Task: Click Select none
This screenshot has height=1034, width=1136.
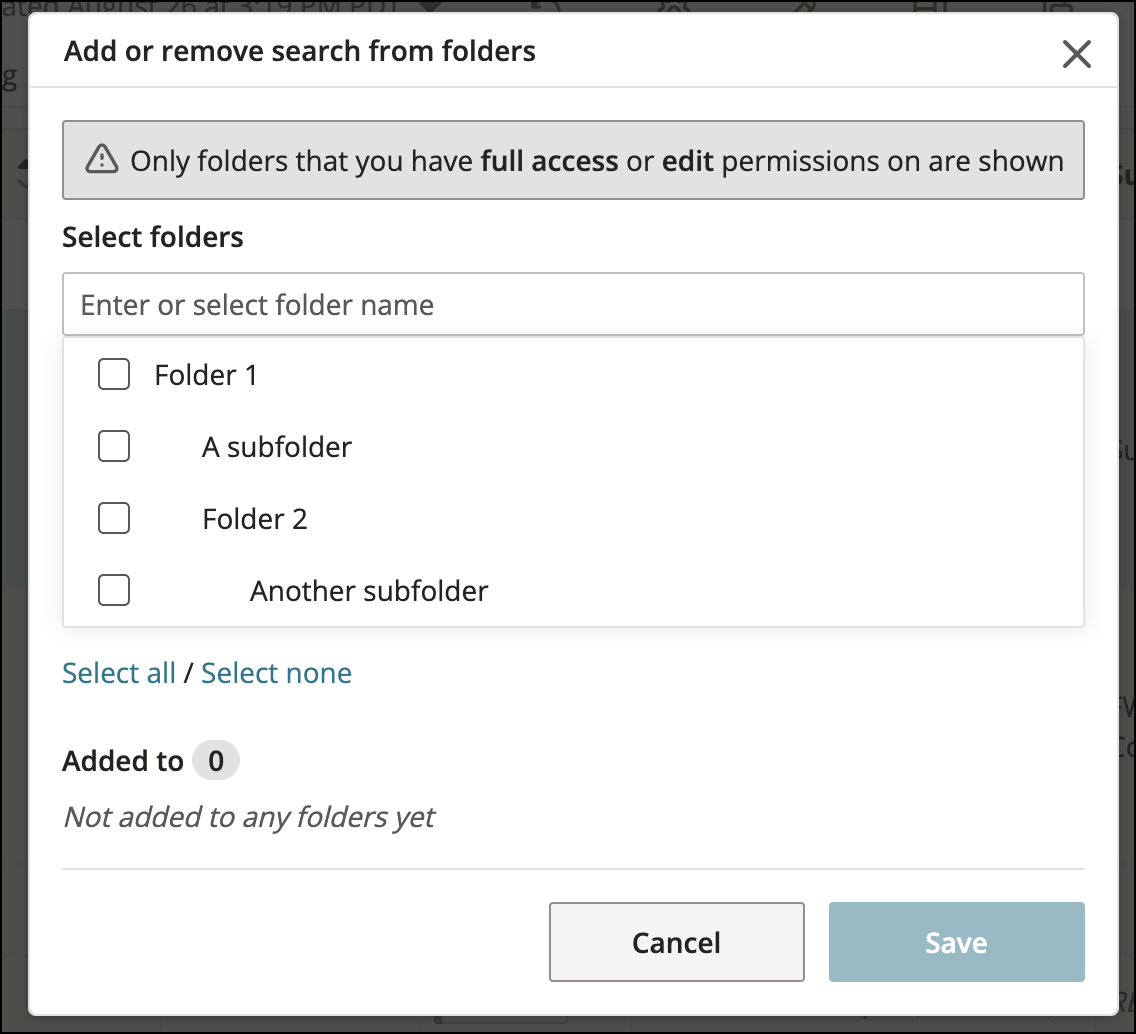Action: [x=276, y=673]
